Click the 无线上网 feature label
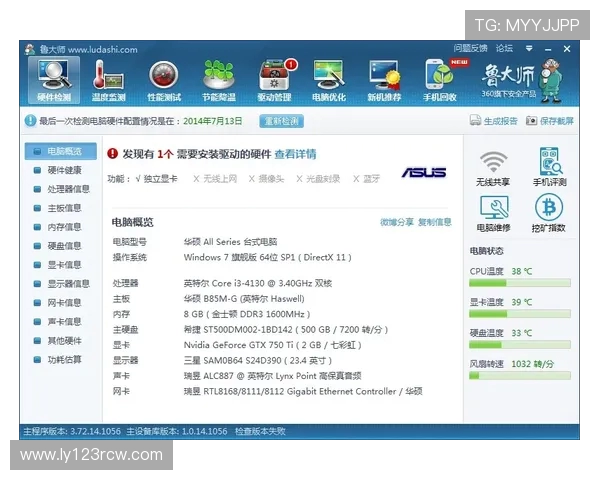 [220, 179]
